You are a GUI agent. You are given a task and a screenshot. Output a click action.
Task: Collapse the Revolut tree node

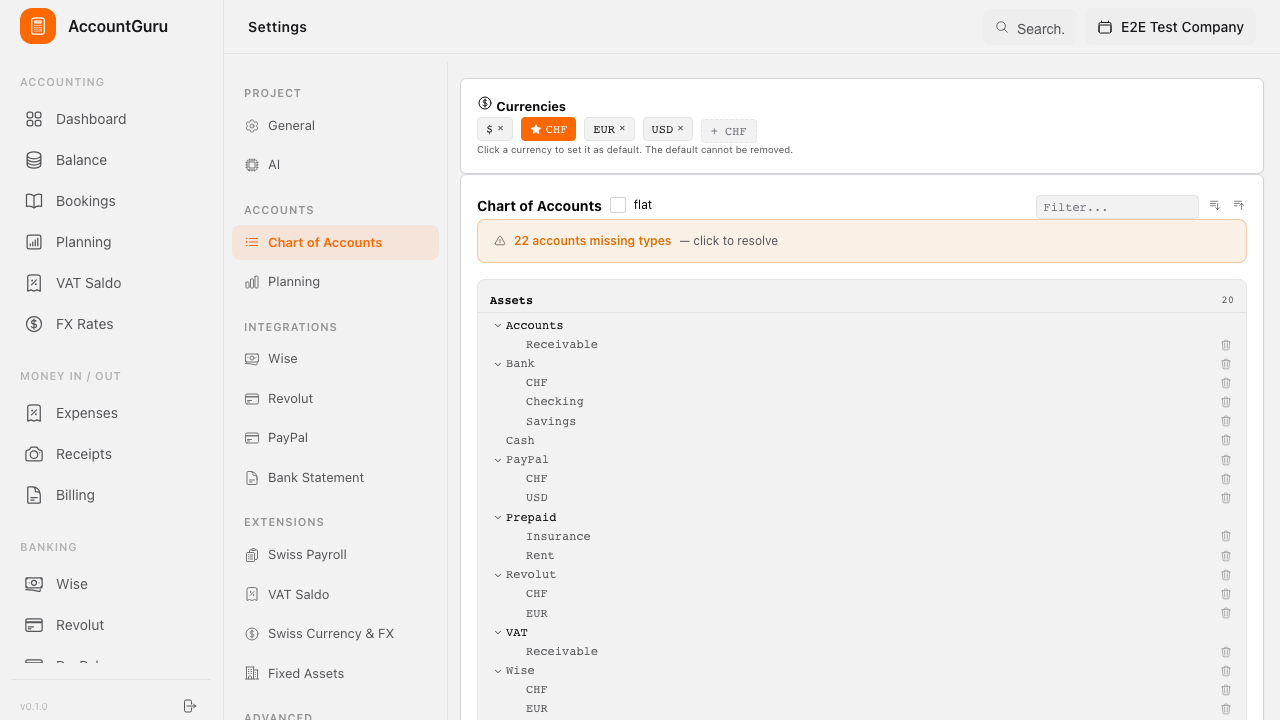[x=498, y=575]
